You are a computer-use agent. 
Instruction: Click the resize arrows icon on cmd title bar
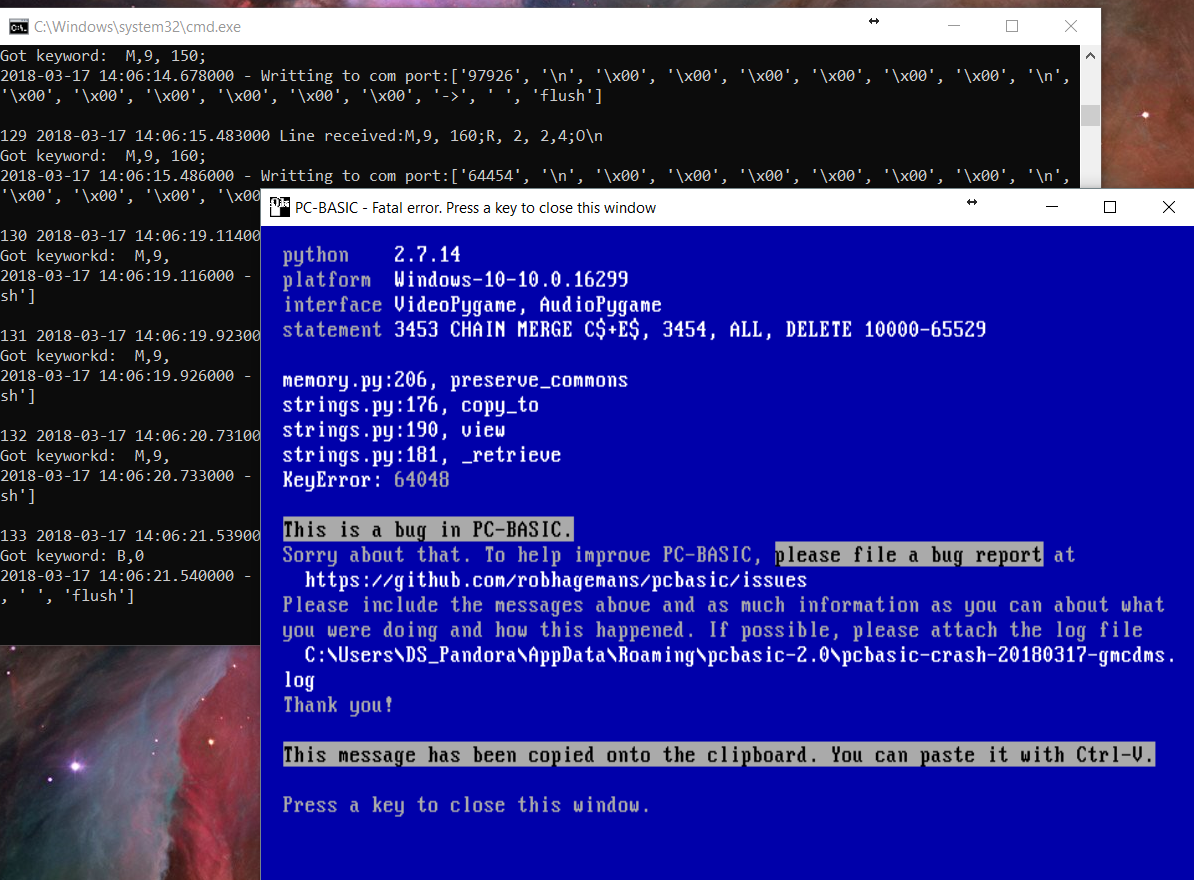(x=873, y=21)
